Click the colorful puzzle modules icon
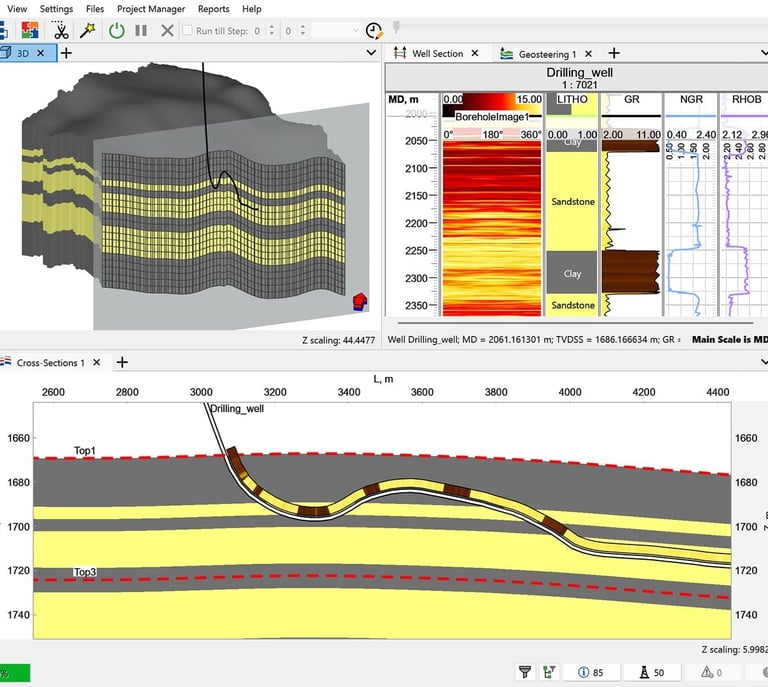Screen dimensions: 768x687 (x=32, y=31)
